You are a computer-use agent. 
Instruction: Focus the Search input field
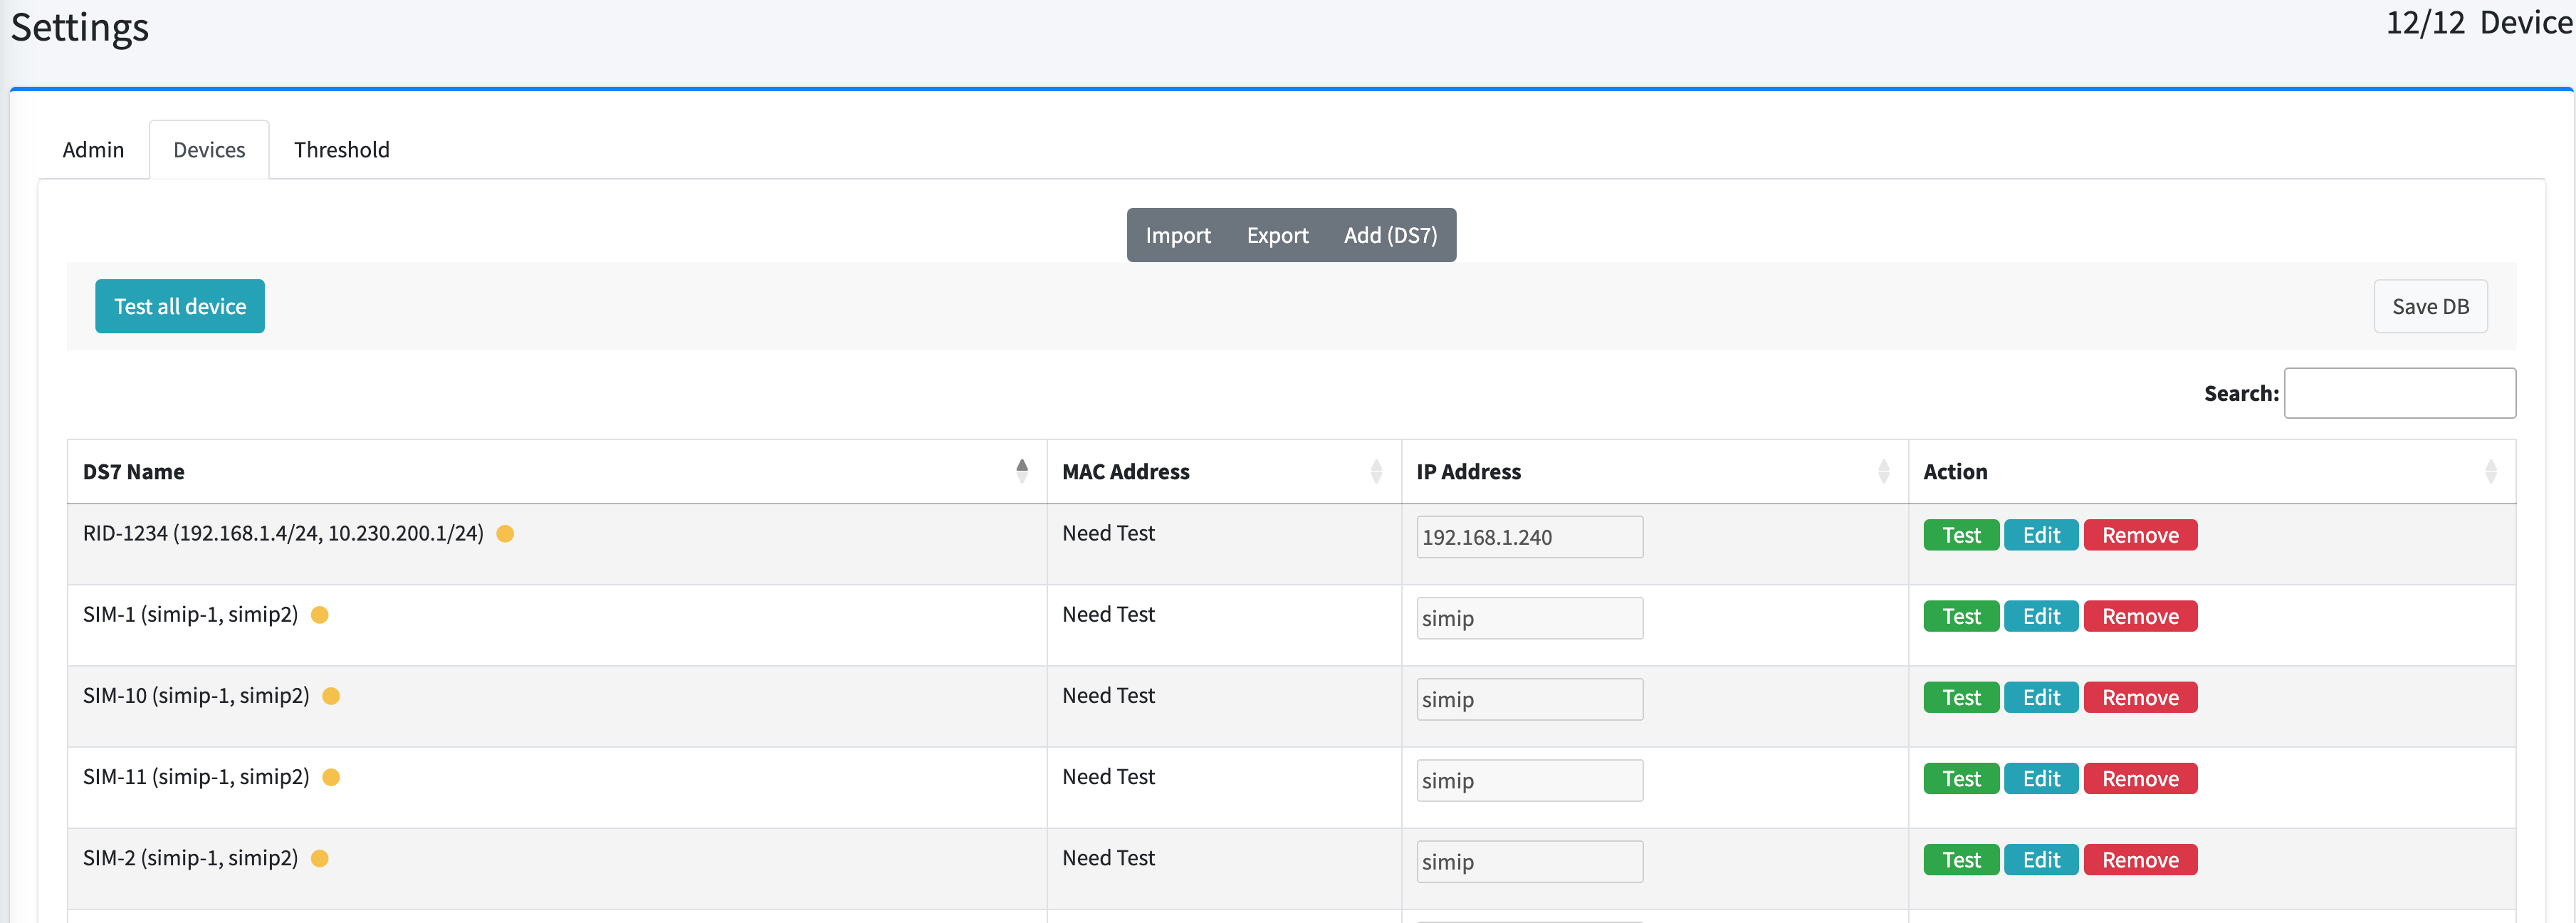point(2399,393)
